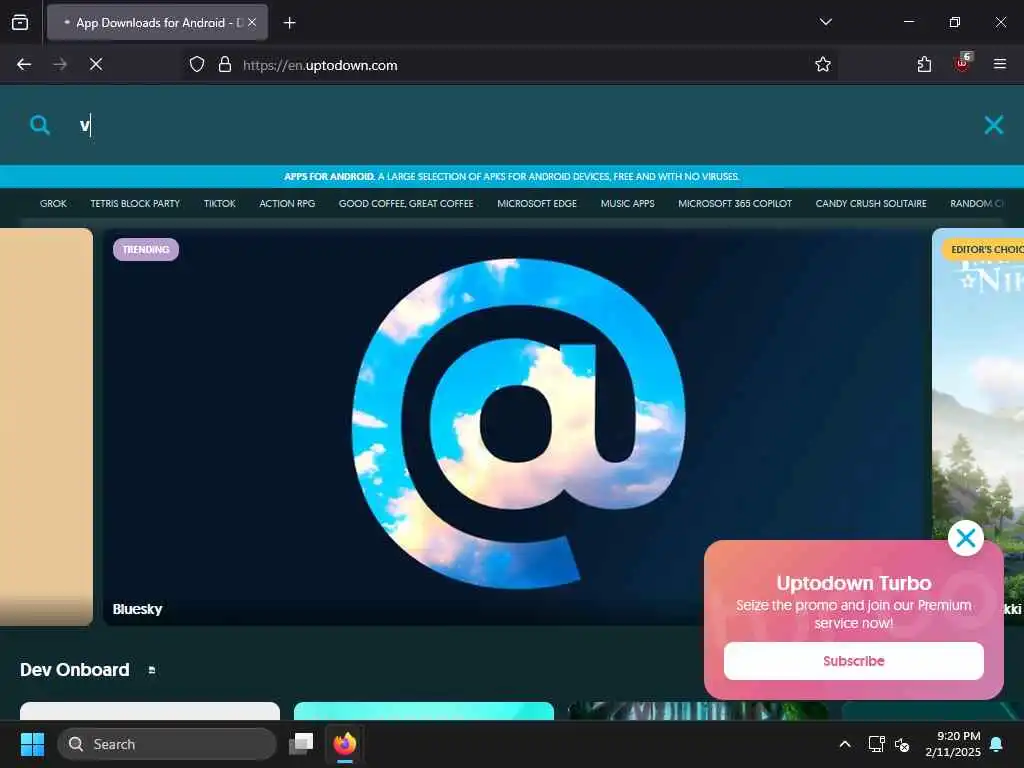Viewport: 1024px width, 768px height.
Task: Click the Subscribe button
Action: (x=854, y=661)
